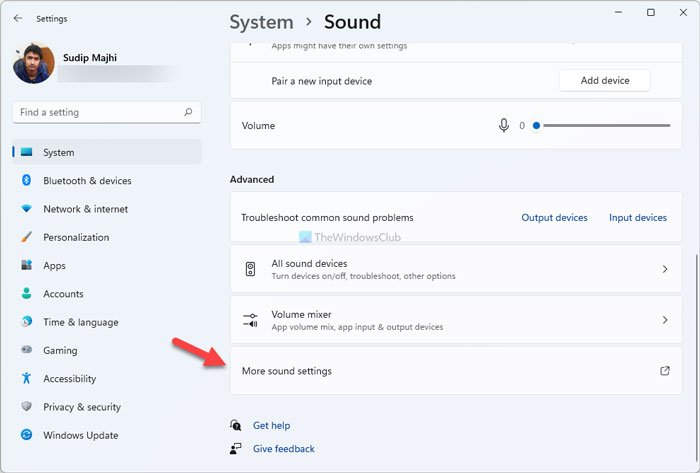700x473 pixels.
Task: Expand the Volume mixer chevron
Action: click(665, 320)
